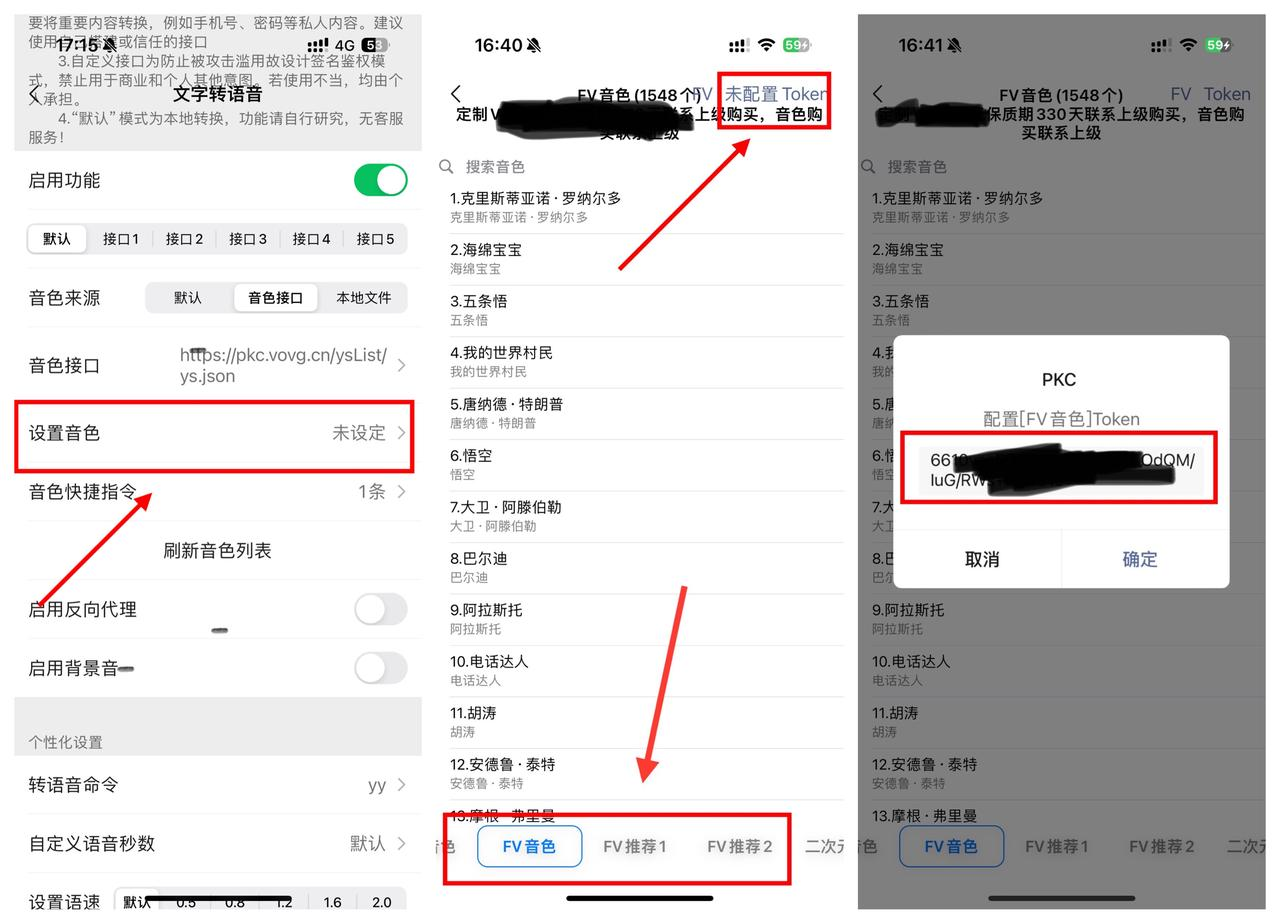
Task: Switch to the FV推荐1 tab
Action: tap(634, 846)
